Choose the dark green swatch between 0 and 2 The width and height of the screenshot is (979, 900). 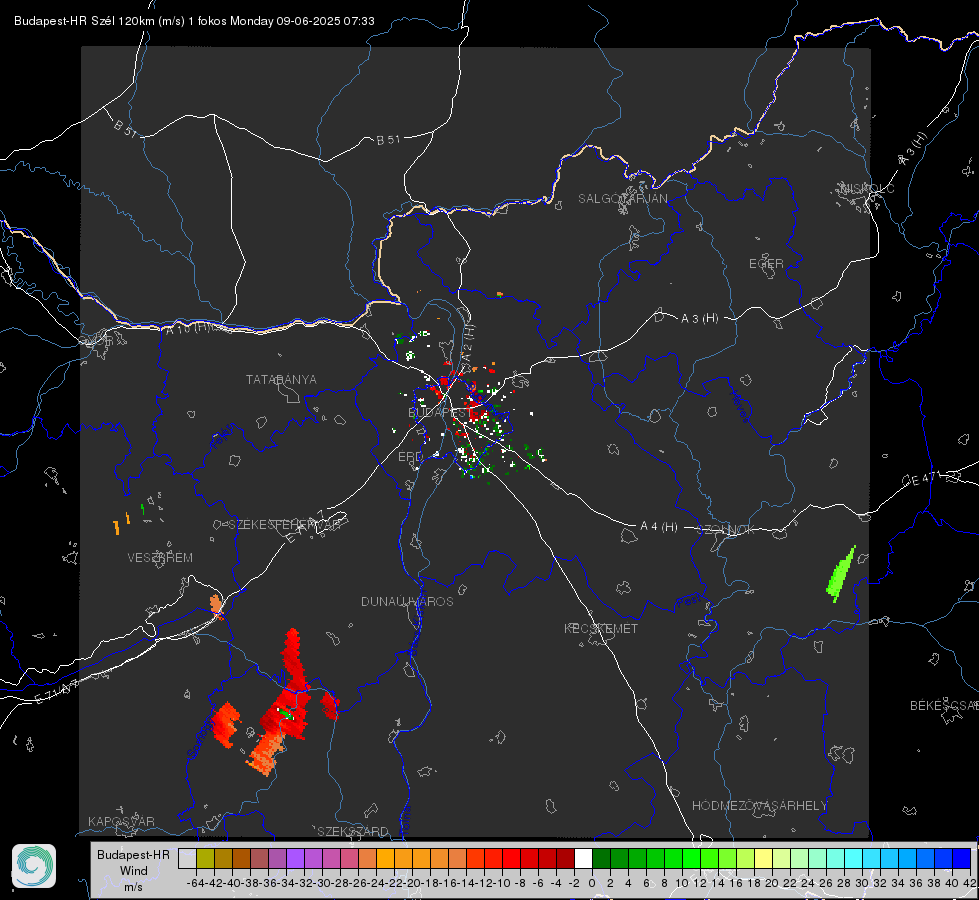pos(601,858)
